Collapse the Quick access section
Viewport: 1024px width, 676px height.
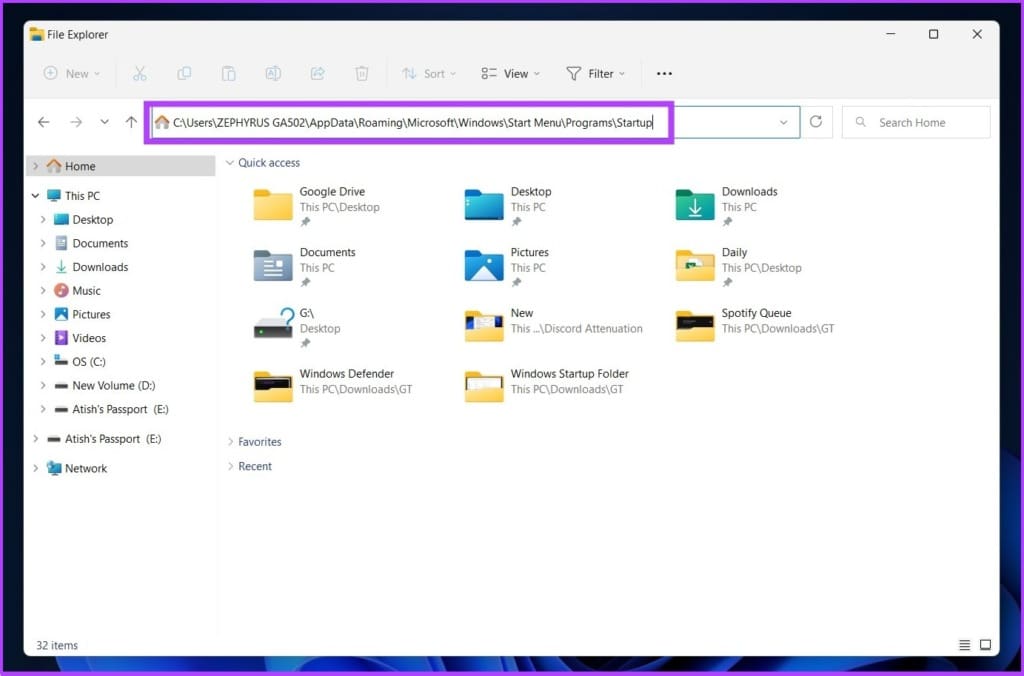230,163
